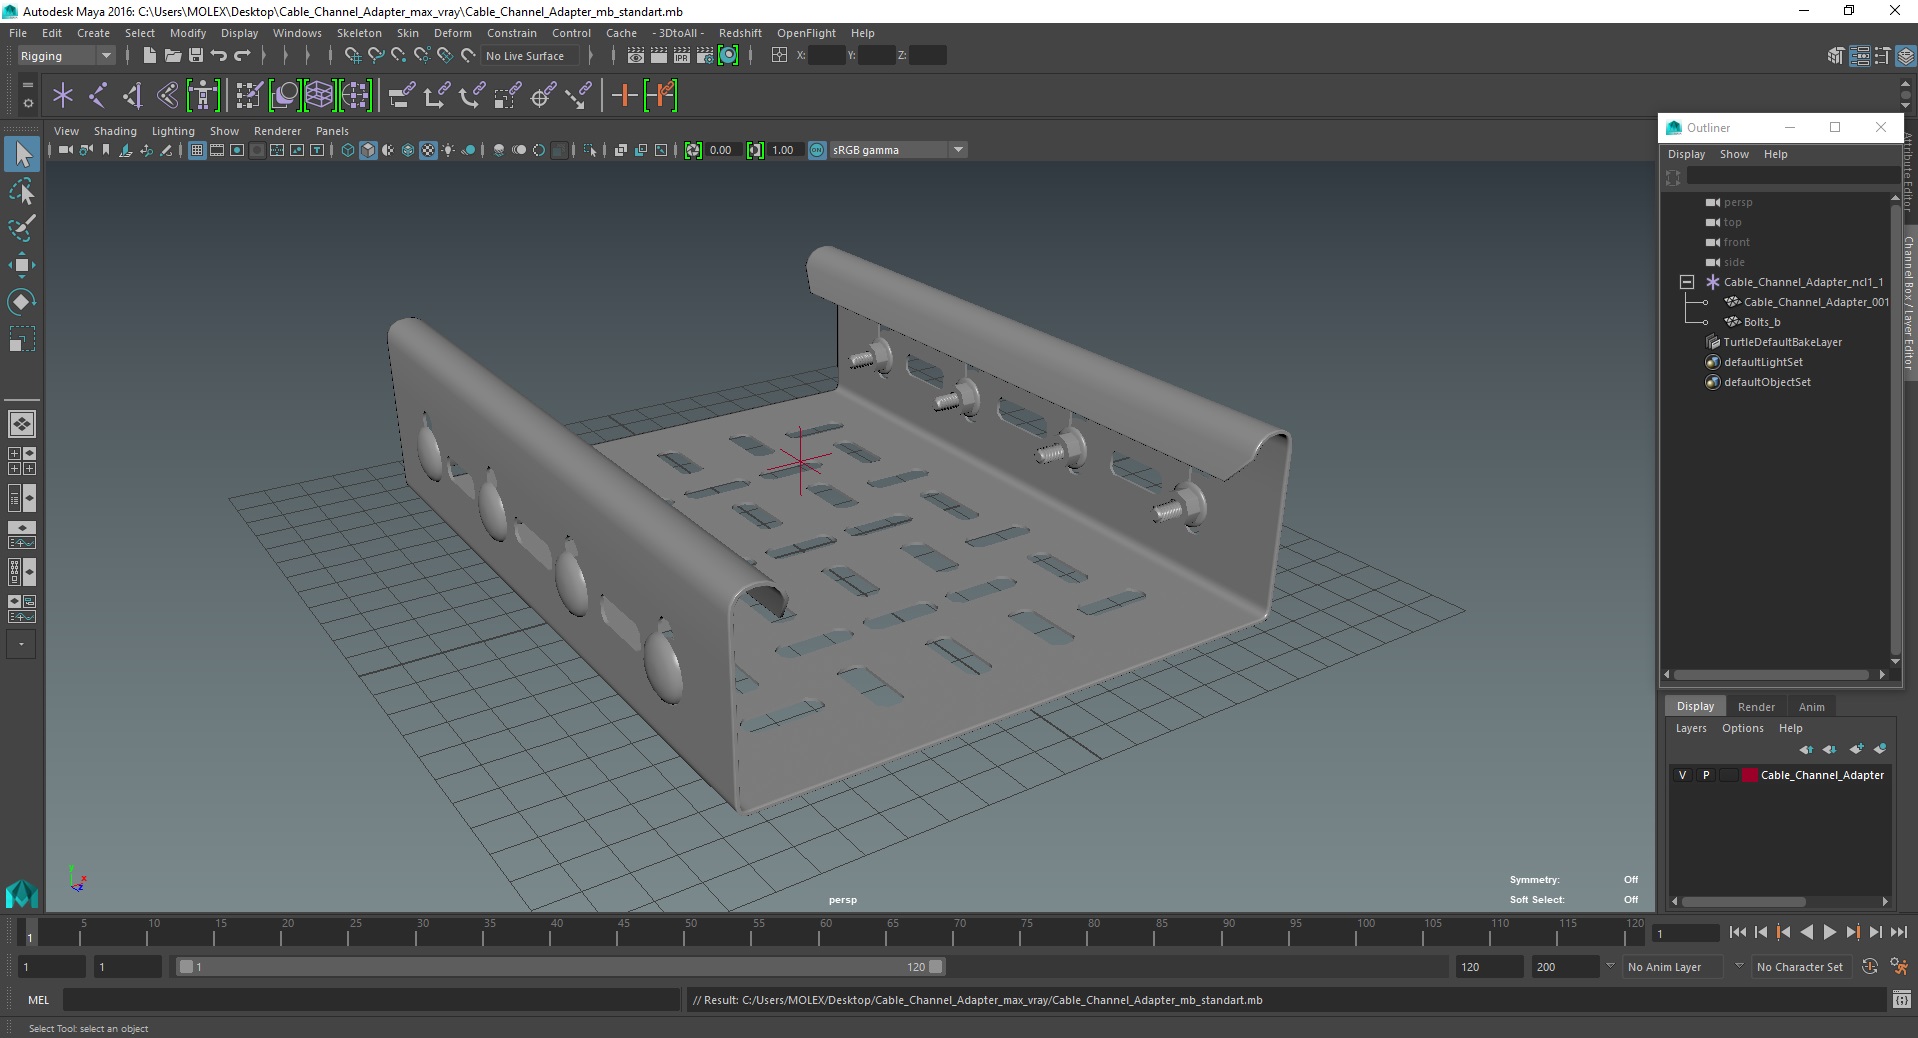Click the Open Scene folder icon

[172, 56]
